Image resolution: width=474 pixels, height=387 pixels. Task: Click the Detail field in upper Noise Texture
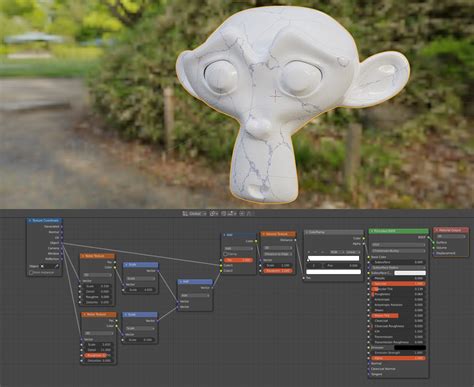coord(98,291)
